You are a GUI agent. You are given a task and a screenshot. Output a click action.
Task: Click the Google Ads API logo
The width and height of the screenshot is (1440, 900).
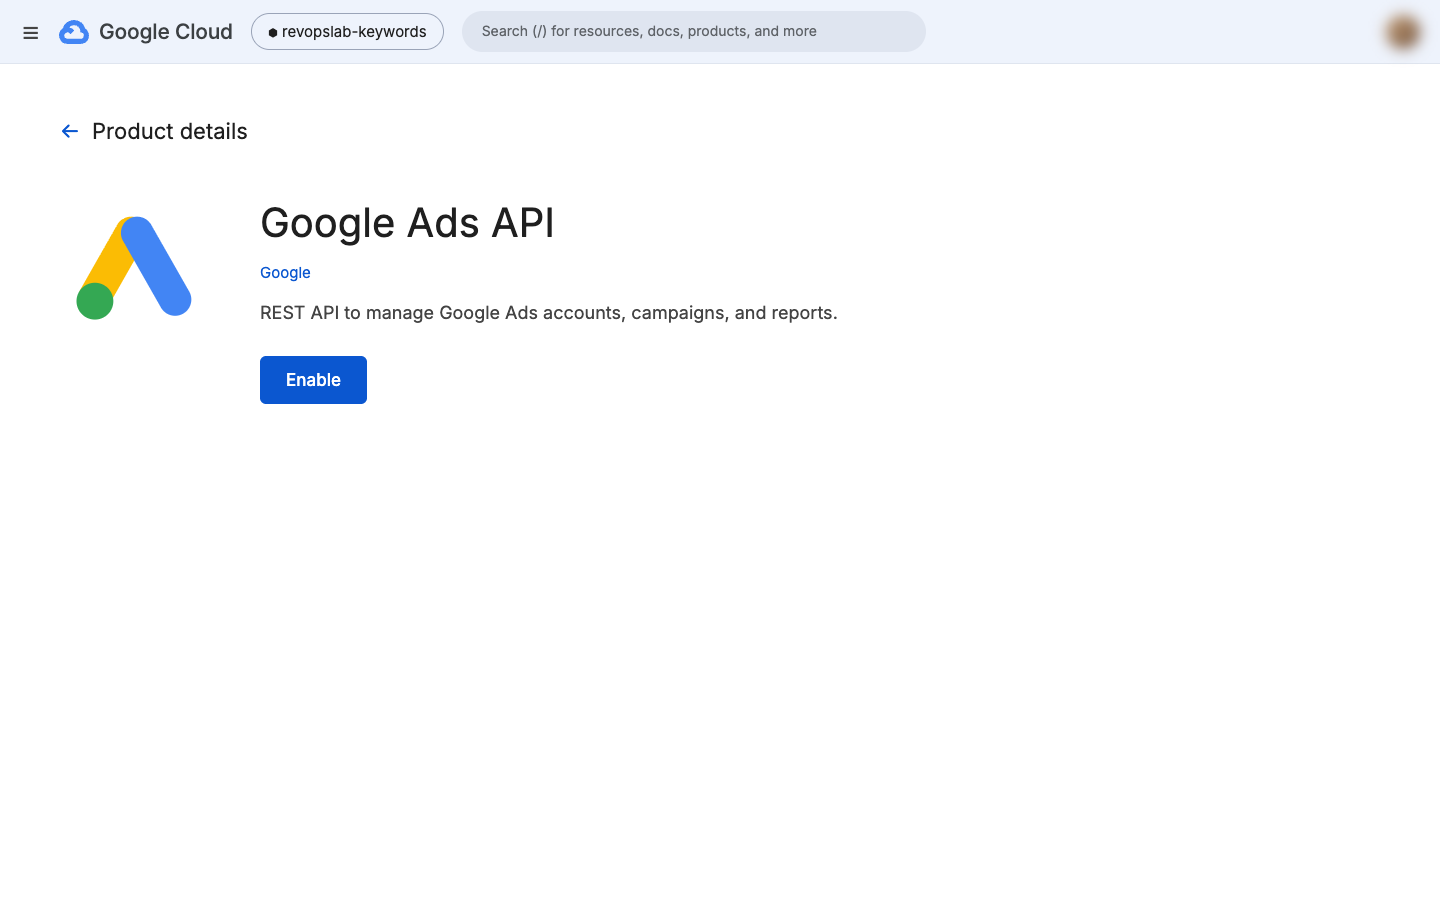click(x=134, y=267)
